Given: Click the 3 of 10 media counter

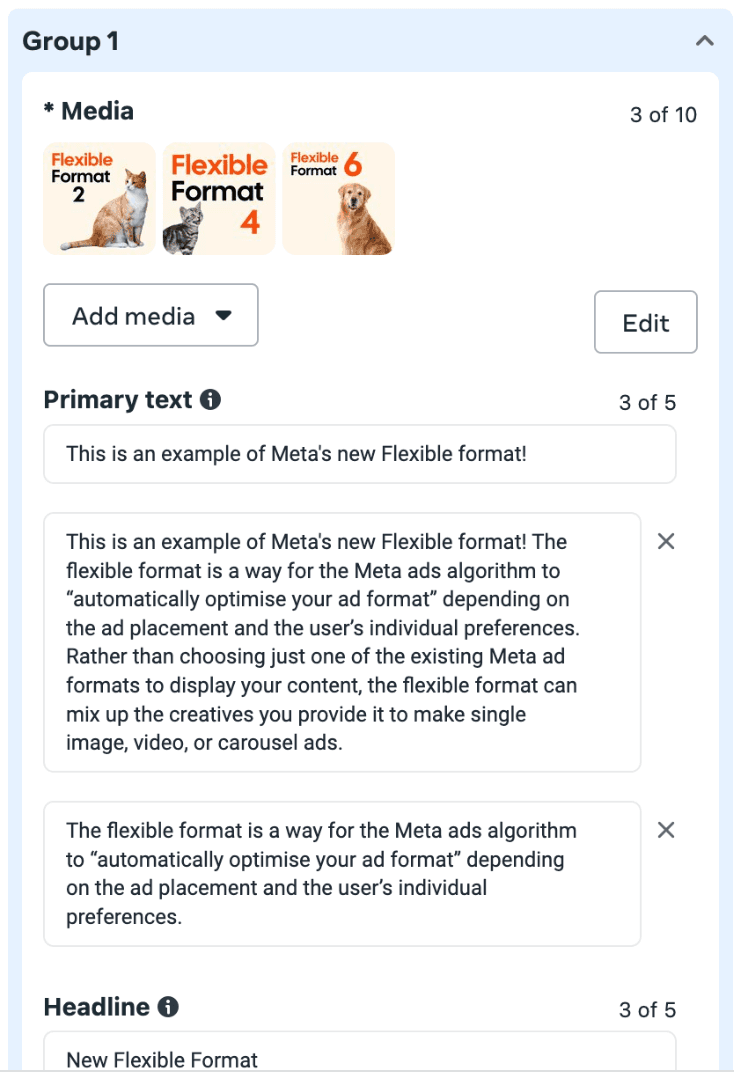Looking at the screenshot, I should point(661,115).
